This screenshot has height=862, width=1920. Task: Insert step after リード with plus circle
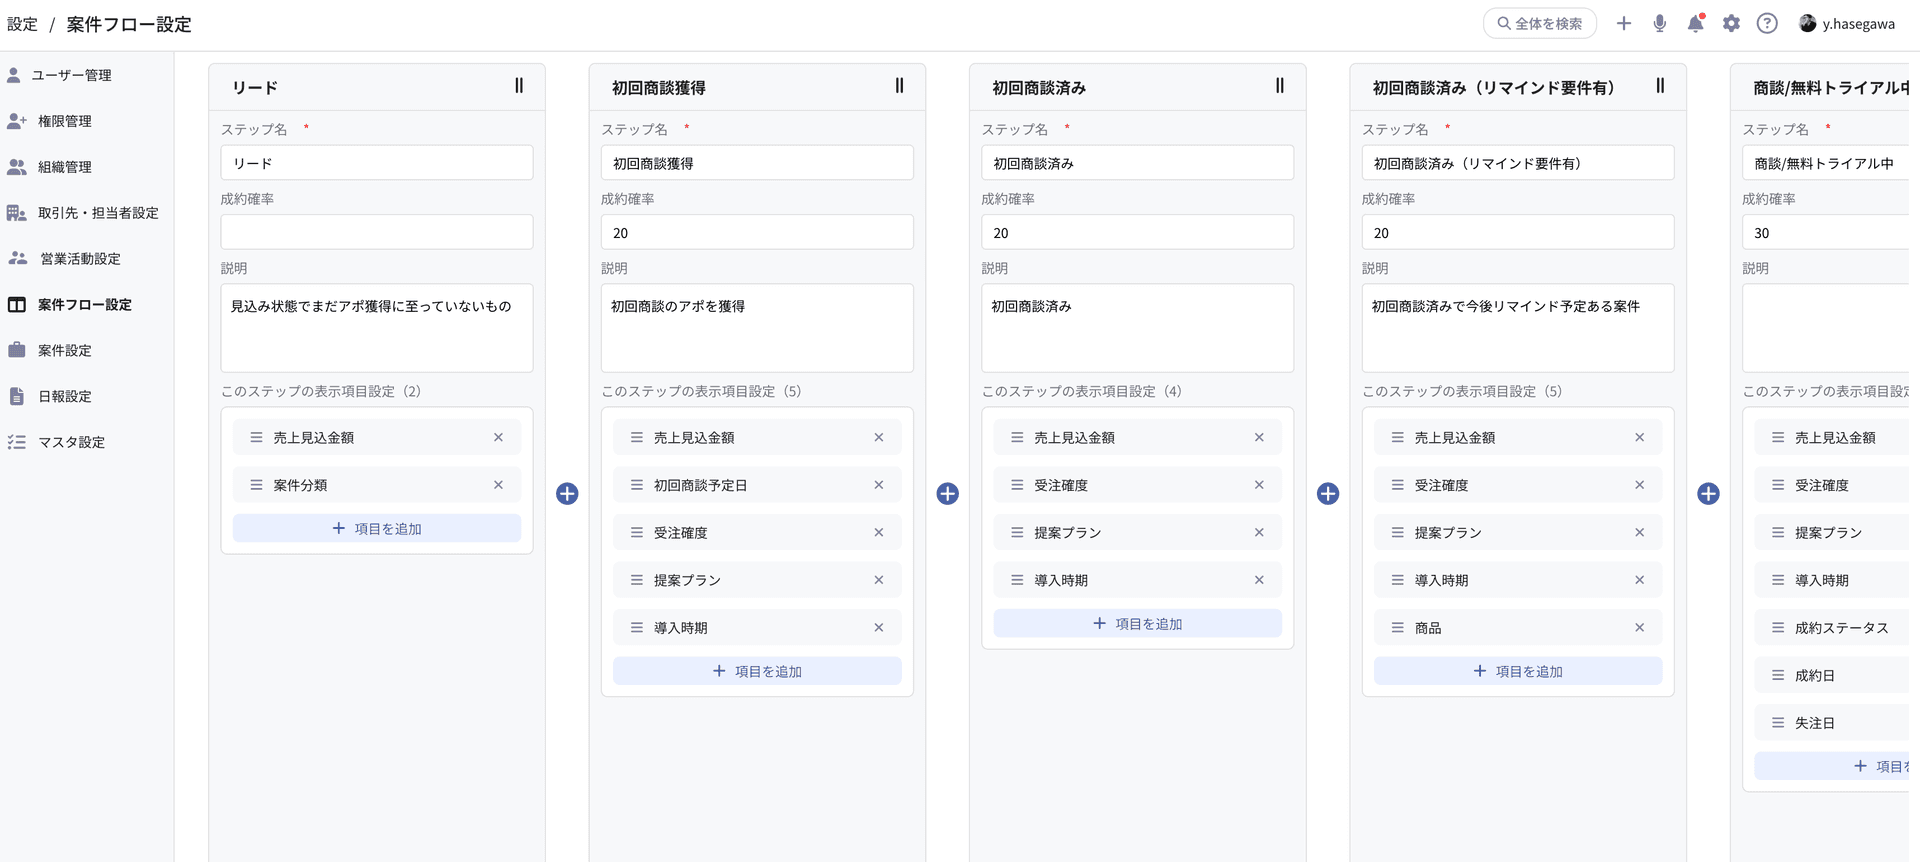[567, 494]
